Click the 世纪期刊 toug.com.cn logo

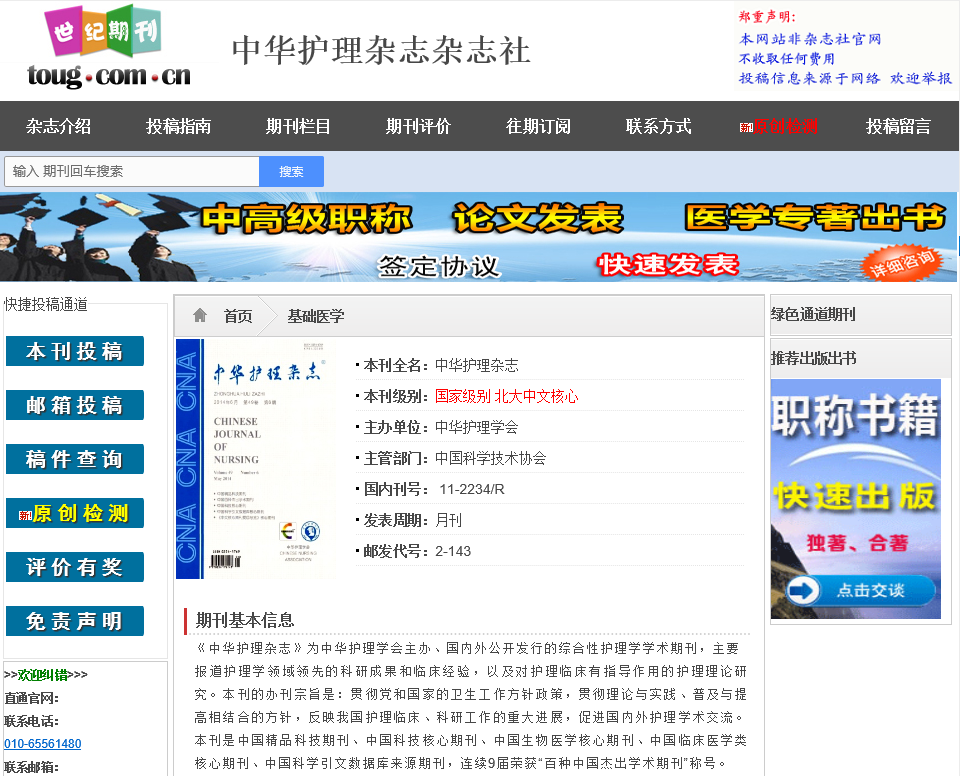tap(108, 47)
